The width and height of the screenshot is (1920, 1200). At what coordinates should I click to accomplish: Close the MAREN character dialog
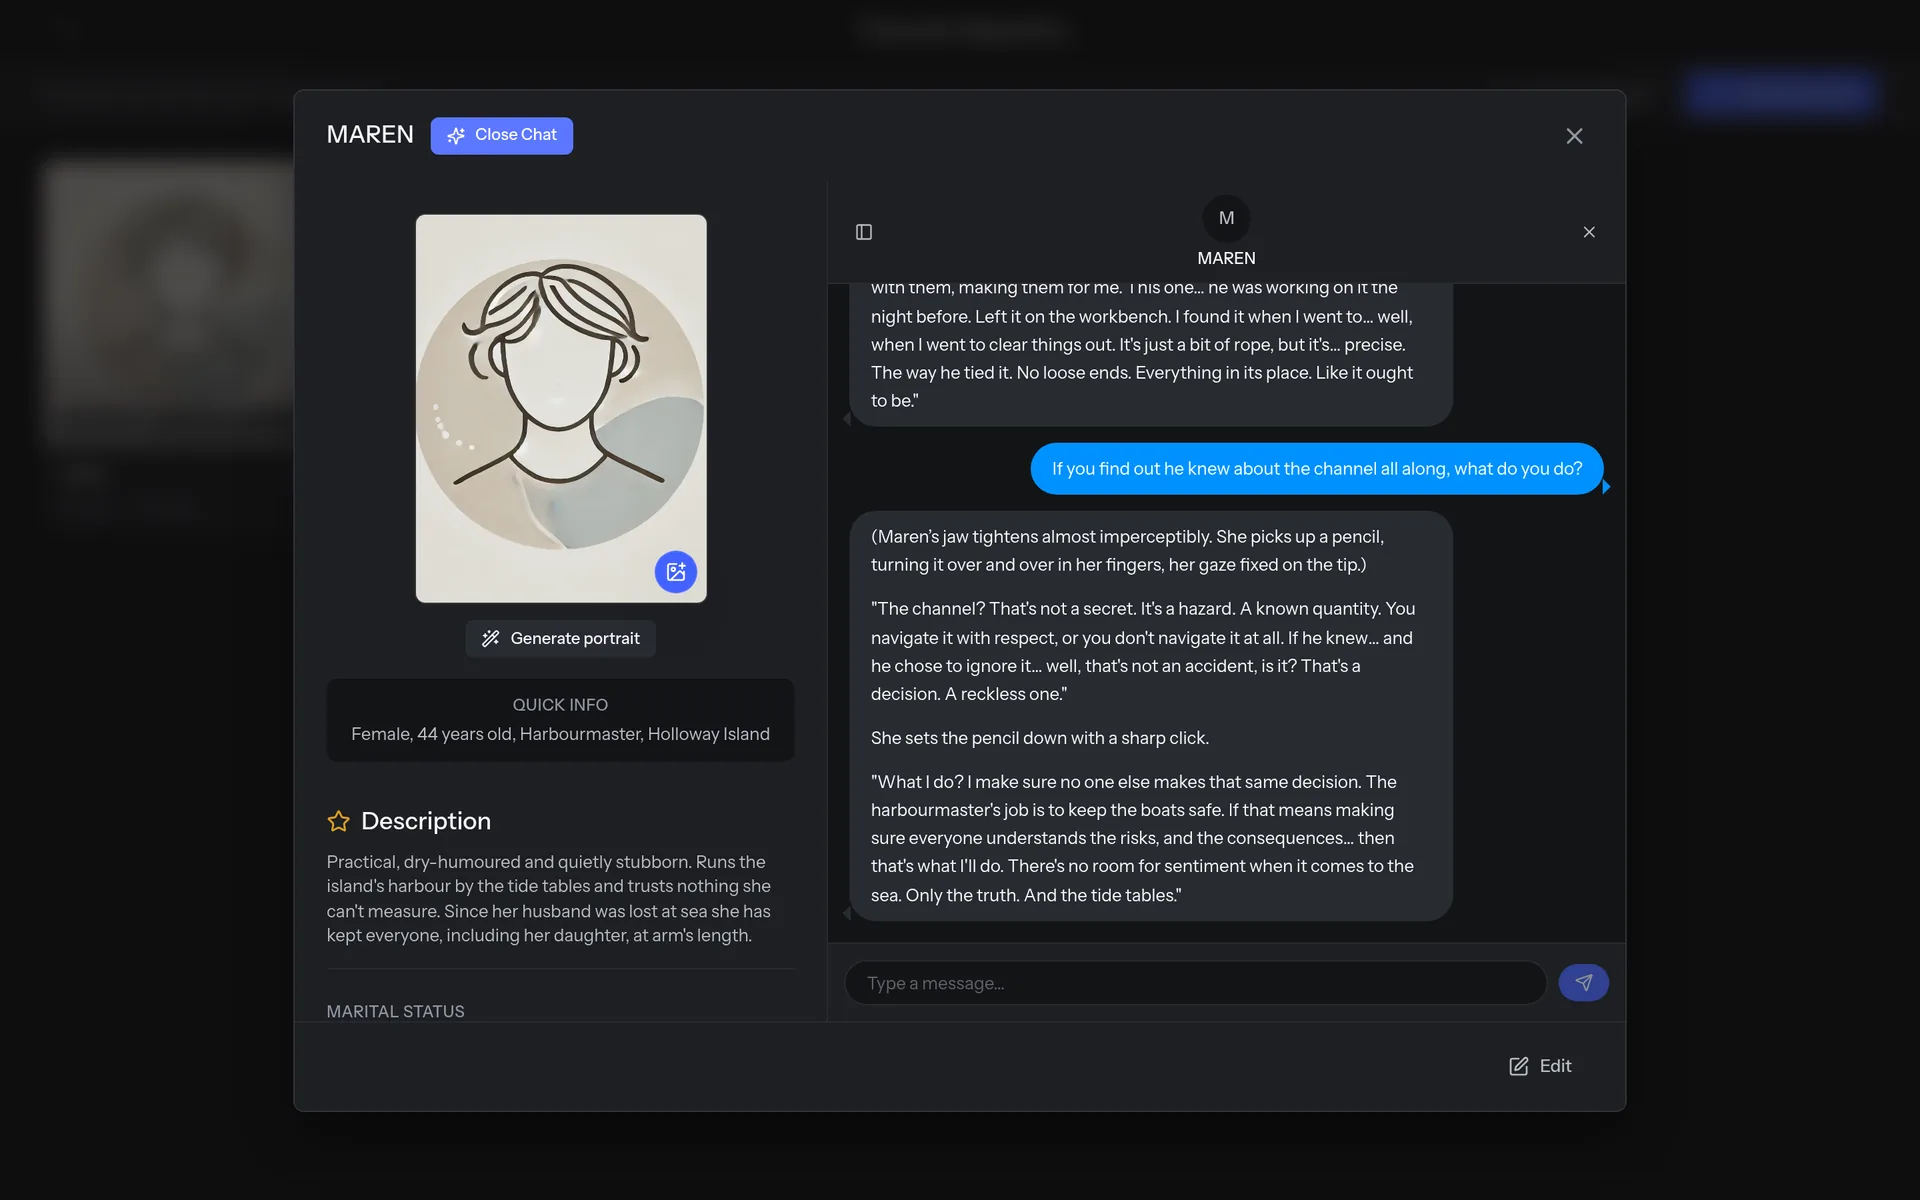(x=1574, y=136)
